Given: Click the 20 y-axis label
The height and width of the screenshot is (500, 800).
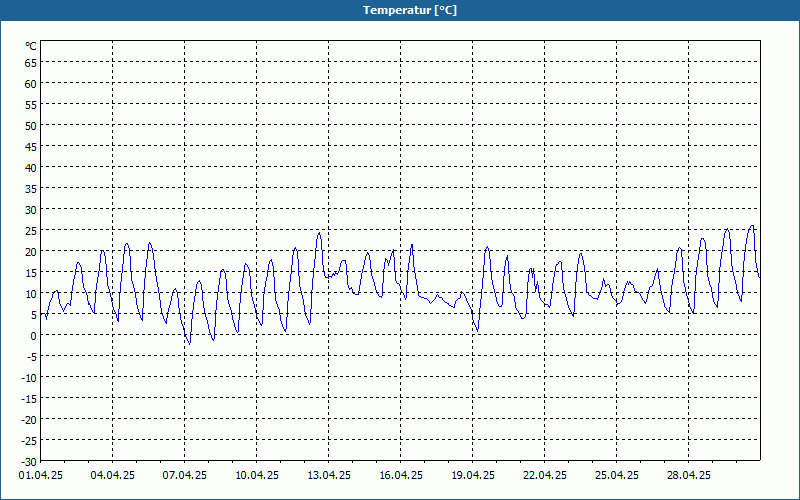Looking at the screenshot, I should click(31, 252).
